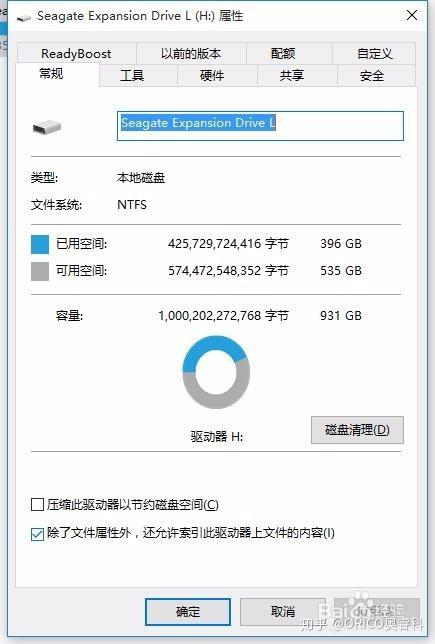Viewport: 435px width, 644px height.
Task: Click the 取消 button
Action: [x=283, y=612]
